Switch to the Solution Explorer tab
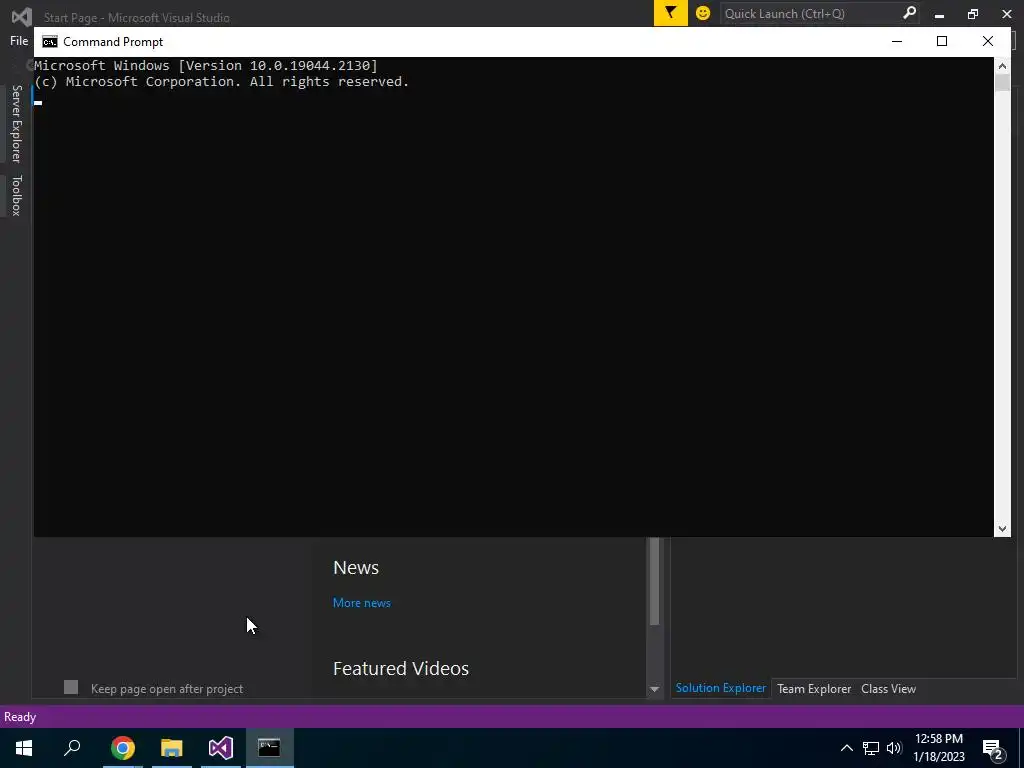The height and width of the screenshot is (768, 1024). [x=721, y=688]
